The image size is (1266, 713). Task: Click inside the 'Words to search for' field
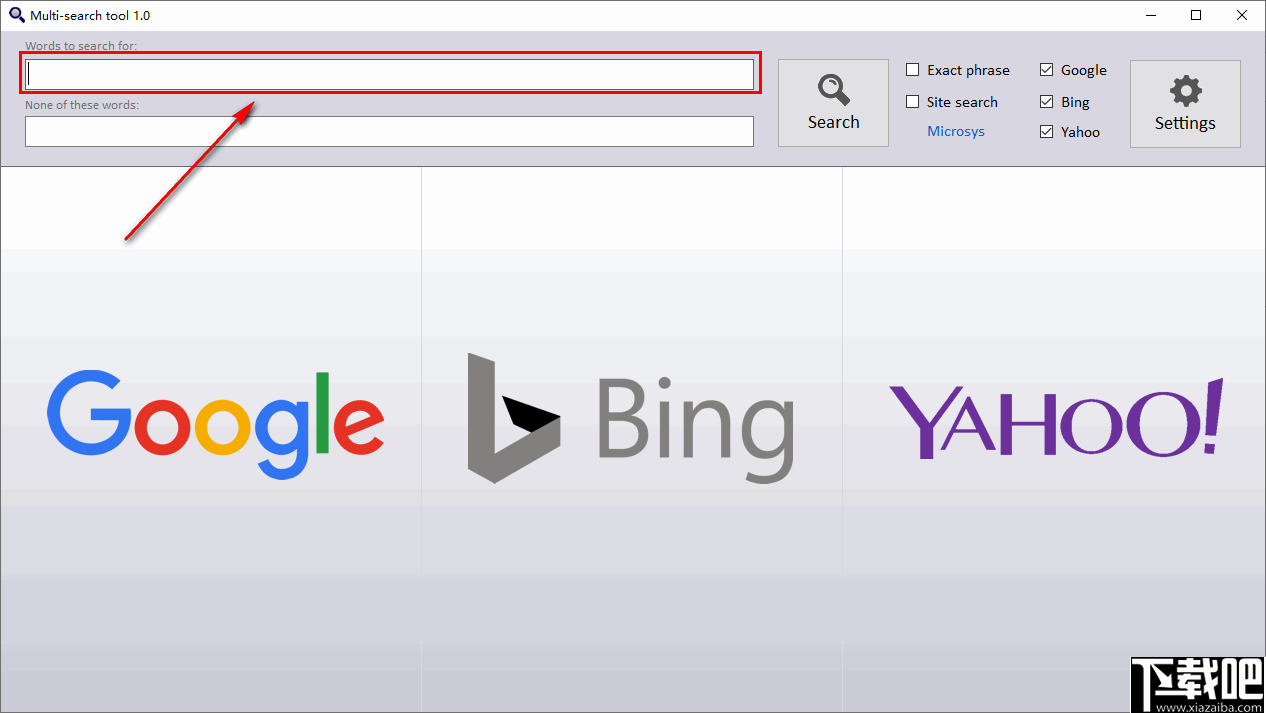pyautogui.click(x=389, y=73)
